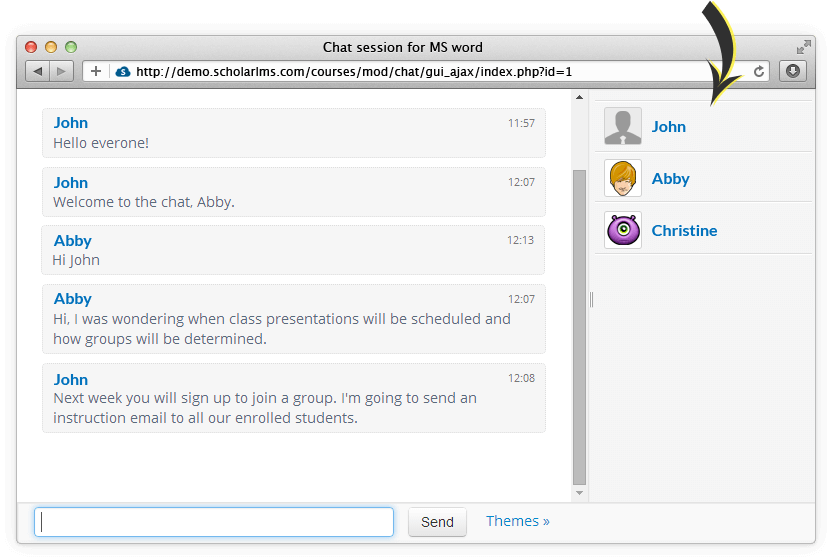
Task: Click the chat scrollbar down arrow
Action: pyautogui.click(x=579, y=493)
